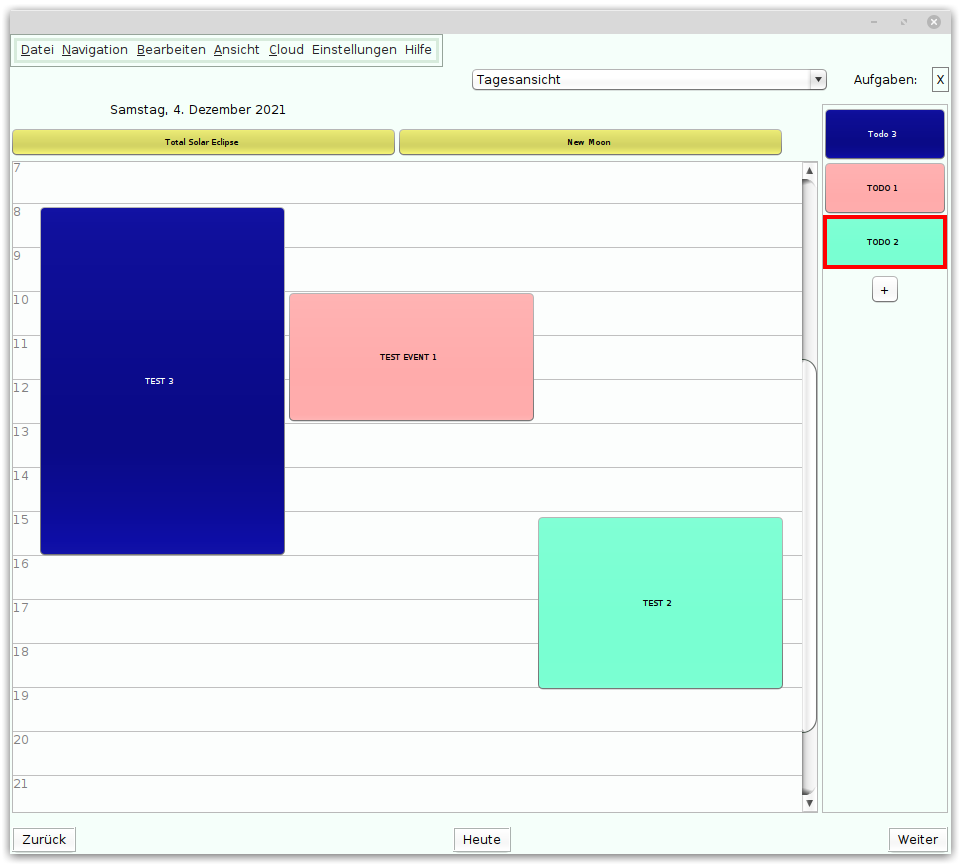
Task: Select the pink TEST EVENT 1 appointment
Action: [411, 357]
